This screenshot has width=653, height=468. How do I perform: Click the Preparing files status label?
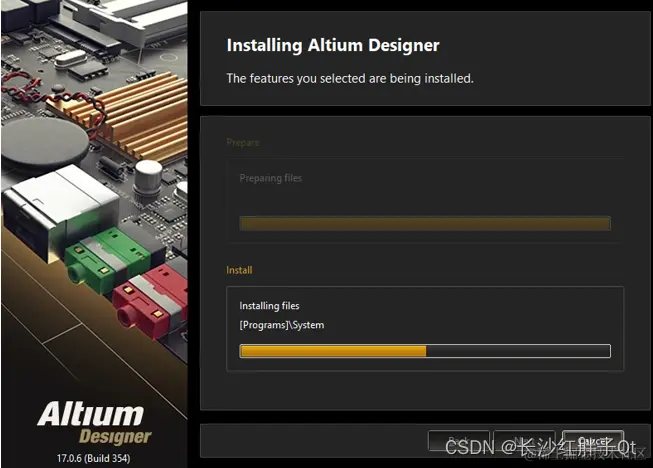[271, 178]
